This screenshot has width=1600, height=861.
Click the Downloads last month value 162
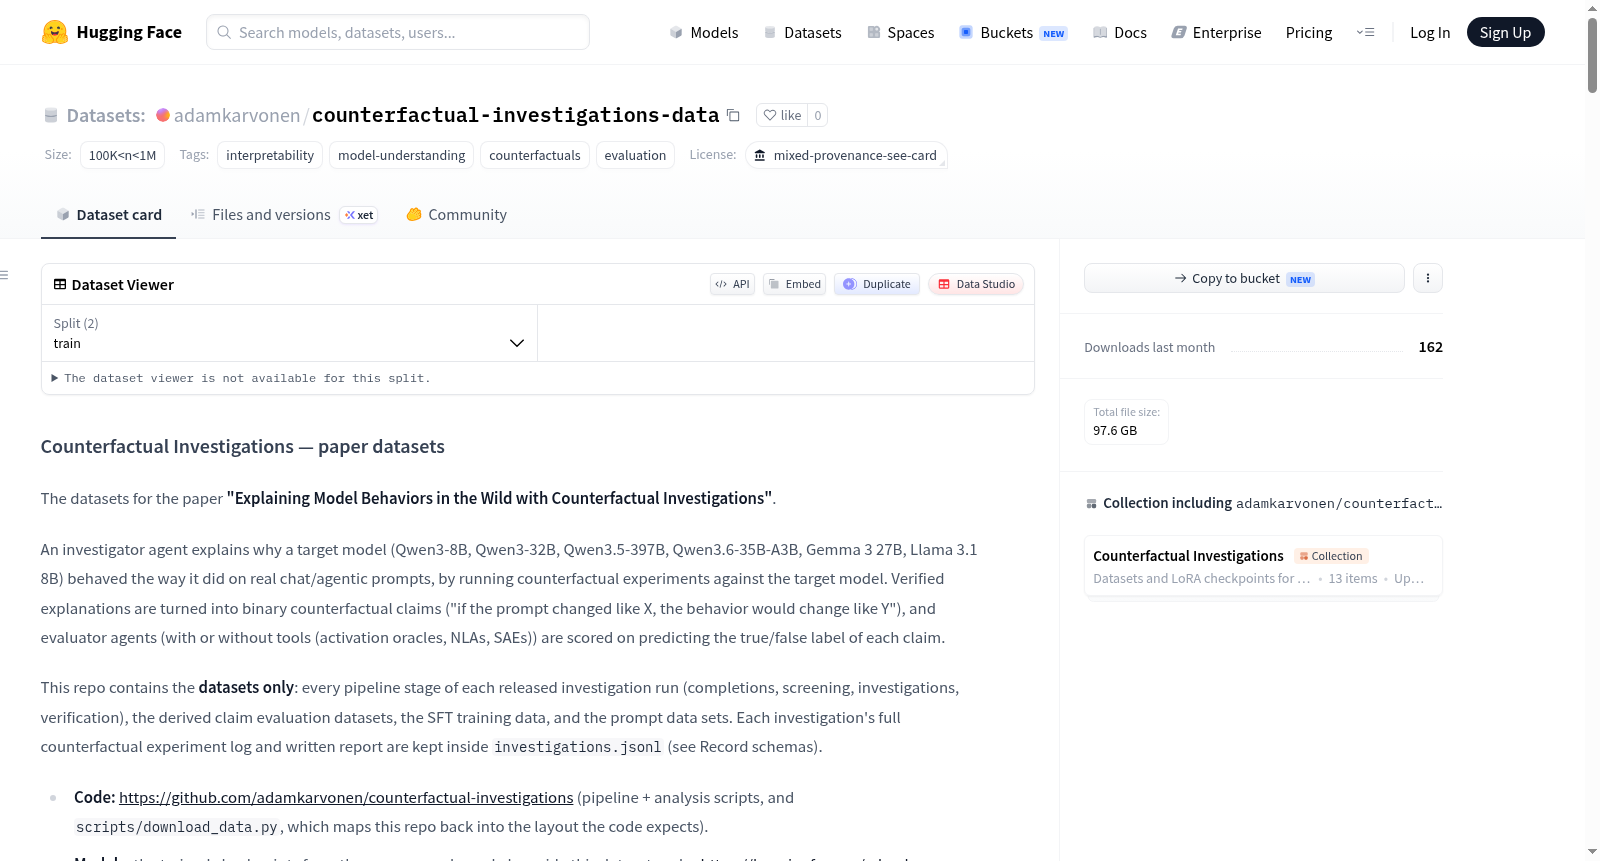[1430, 347]
